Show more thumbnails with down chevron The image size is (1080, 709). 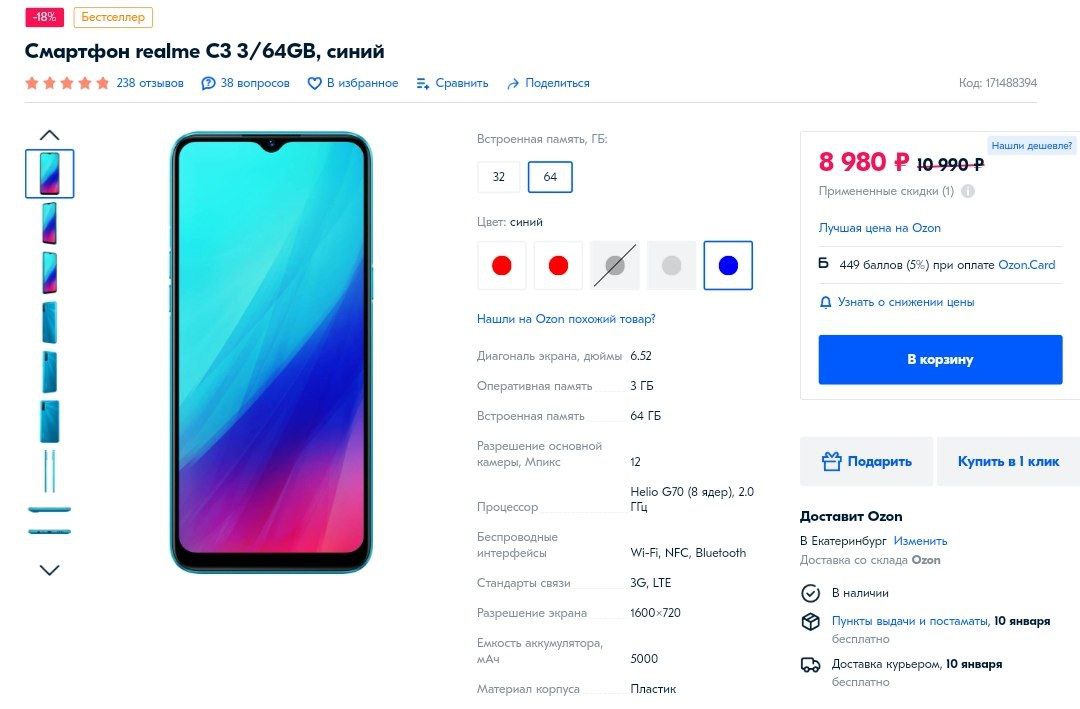[x=50, y=570]
